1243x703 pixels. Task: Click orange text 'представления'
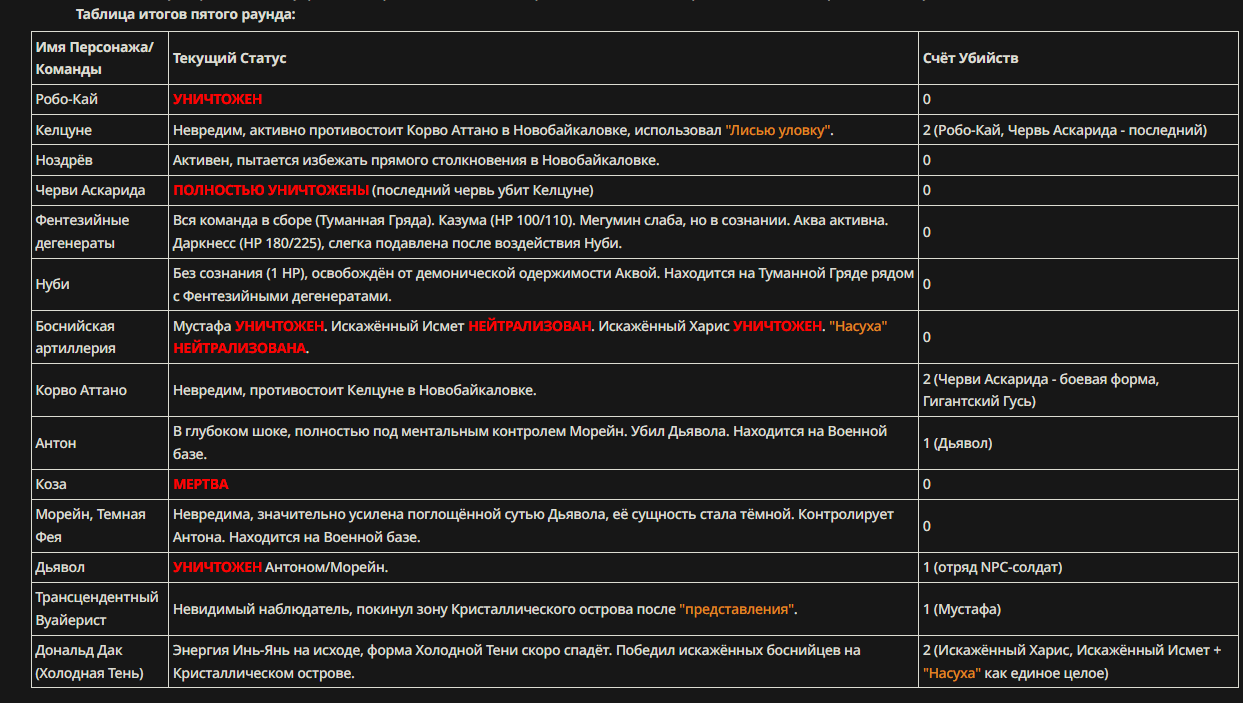click(x=738, y=608)
